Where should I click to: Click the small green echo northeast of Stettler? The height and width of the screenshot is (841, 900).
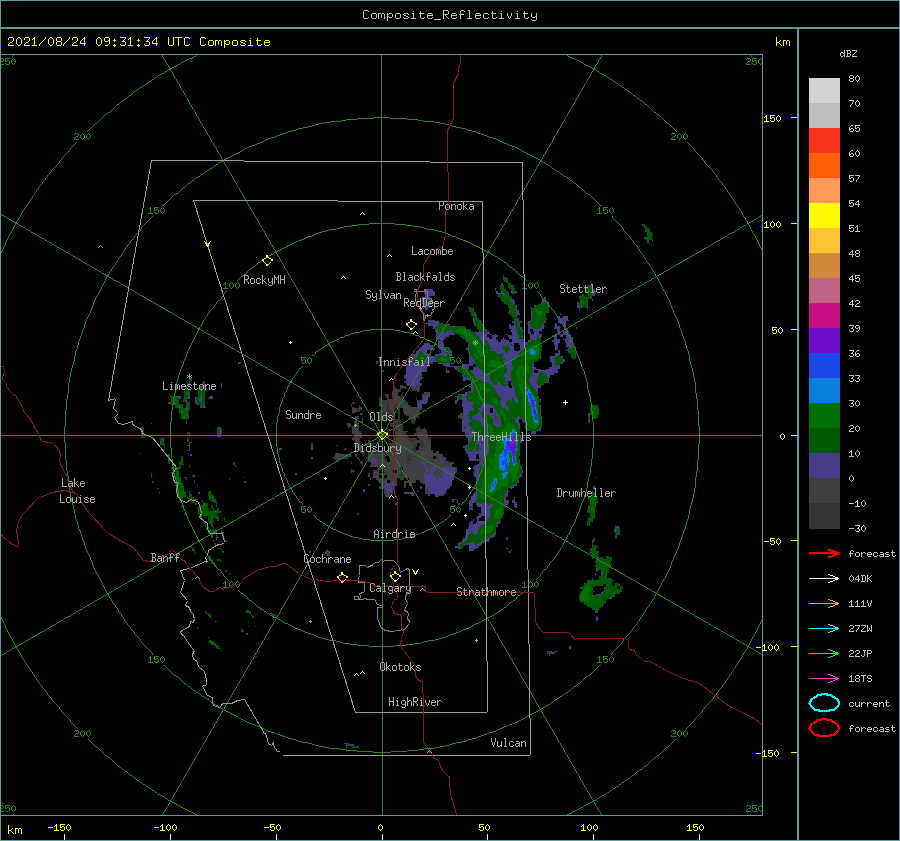[647, 234]
